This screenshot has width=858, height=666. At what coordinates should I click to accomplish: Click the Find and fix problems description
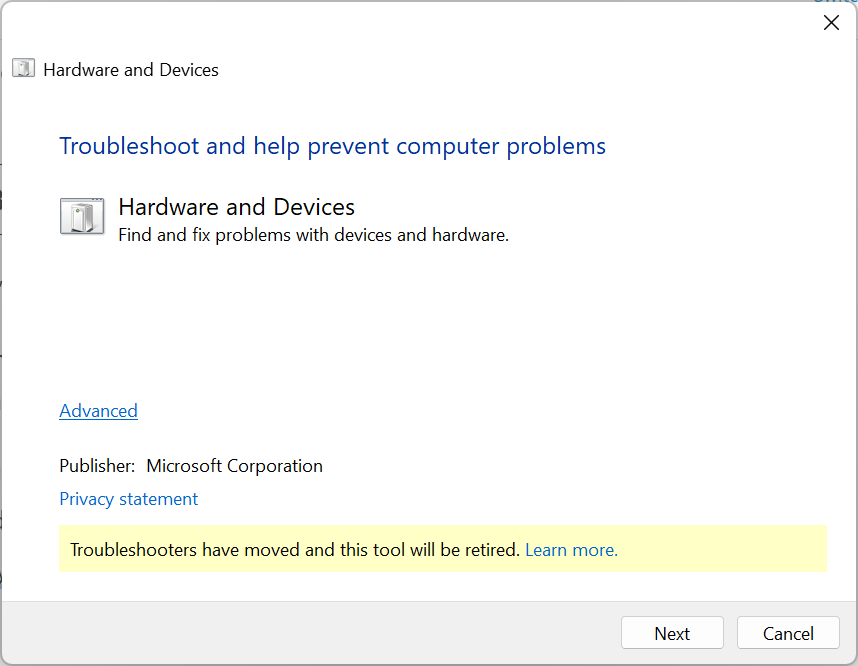(313, 236)
